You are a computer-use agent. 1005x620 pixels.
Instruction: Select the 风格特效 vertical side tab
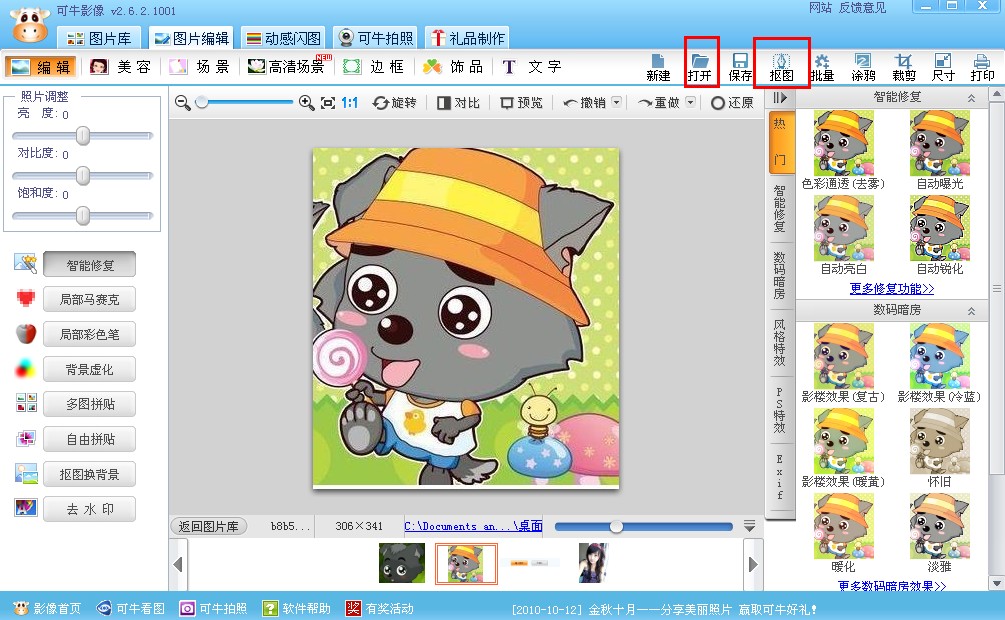[779, 342]
